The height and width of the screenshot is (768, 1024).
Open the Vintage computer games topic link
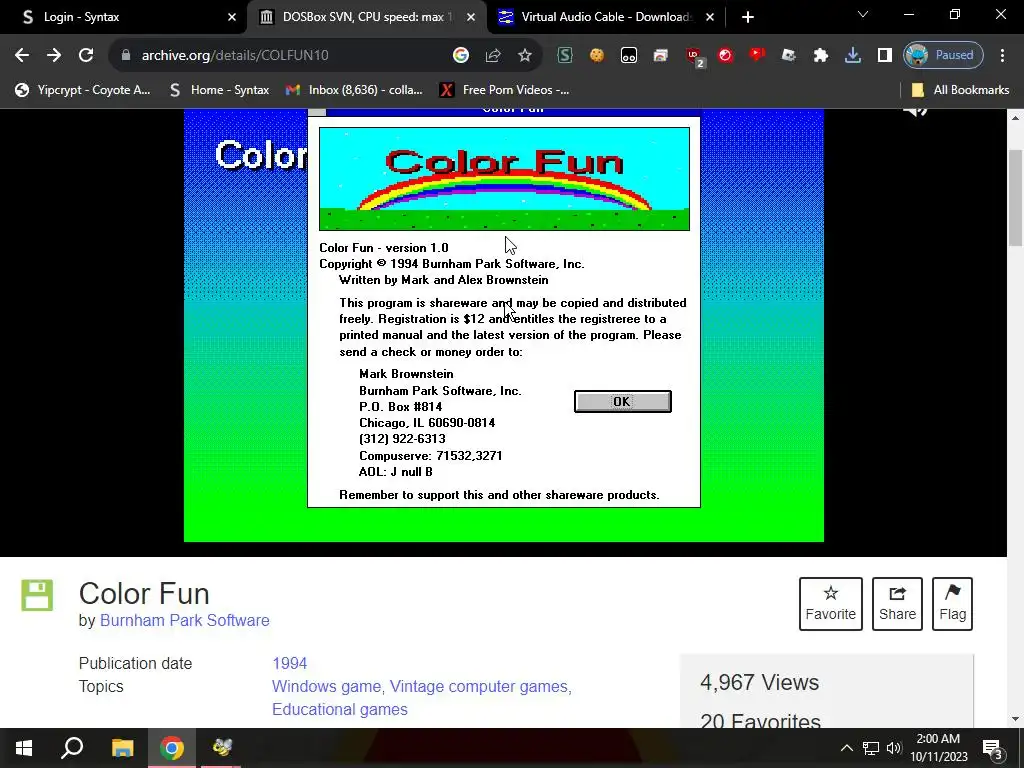[x=481, y=686]
